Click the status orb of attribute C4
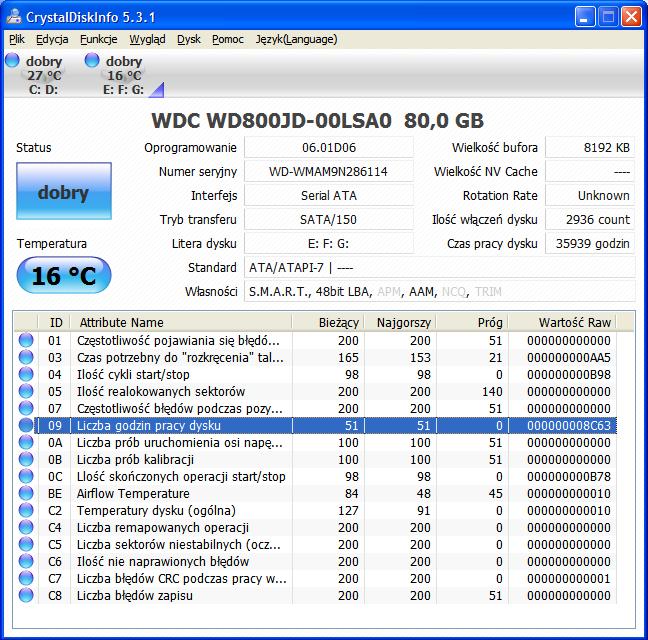This screenshot has width=648, height=640. (x=26, y=527)
